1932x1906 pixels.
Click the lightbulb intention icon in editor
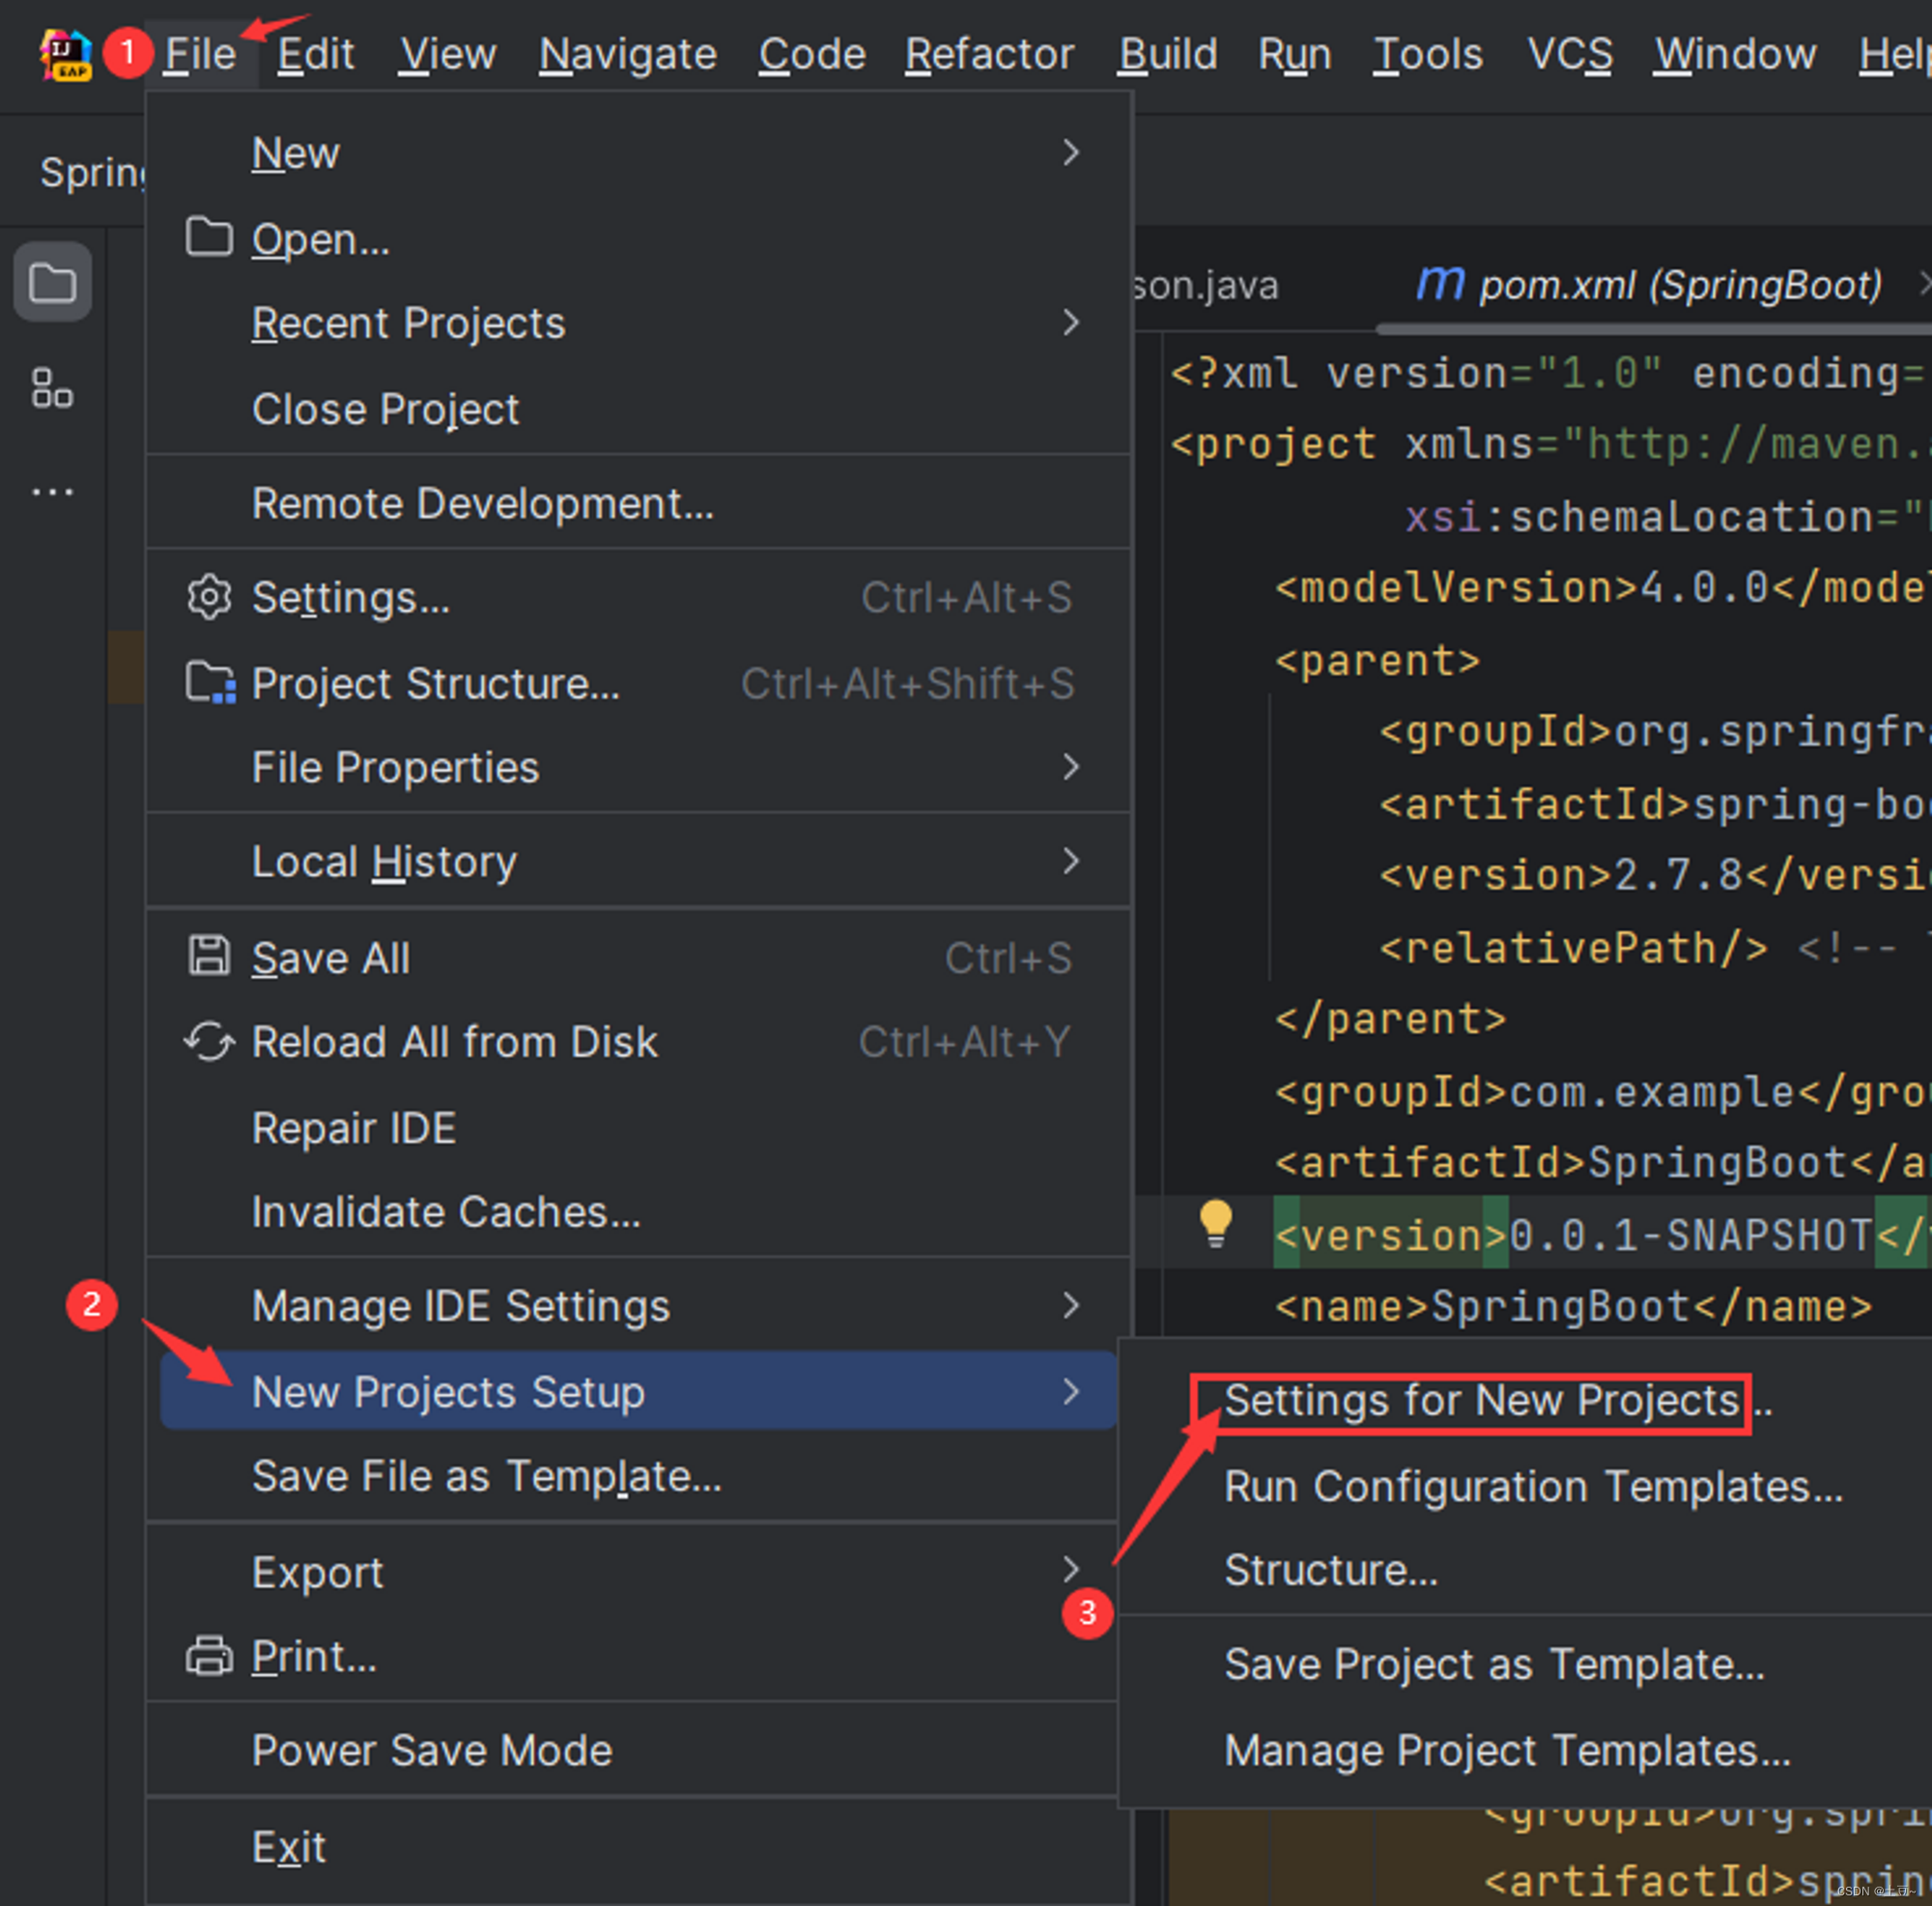coord(1215,1222)
